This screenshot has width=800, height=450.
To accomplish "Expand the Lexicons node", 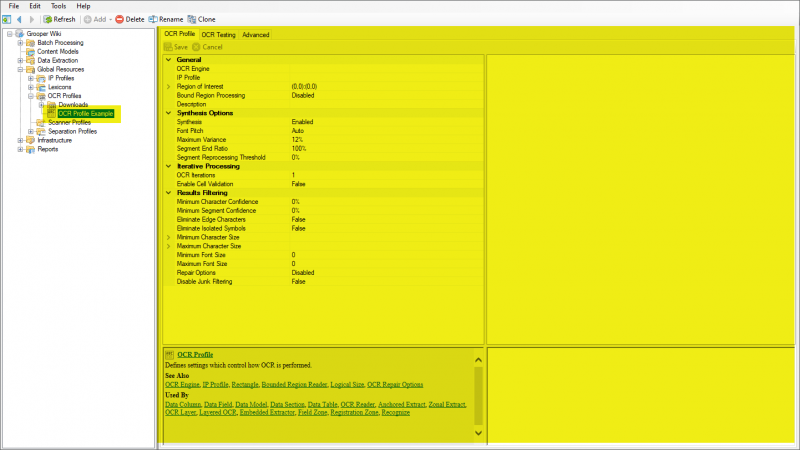I will (x=31, y=87).
